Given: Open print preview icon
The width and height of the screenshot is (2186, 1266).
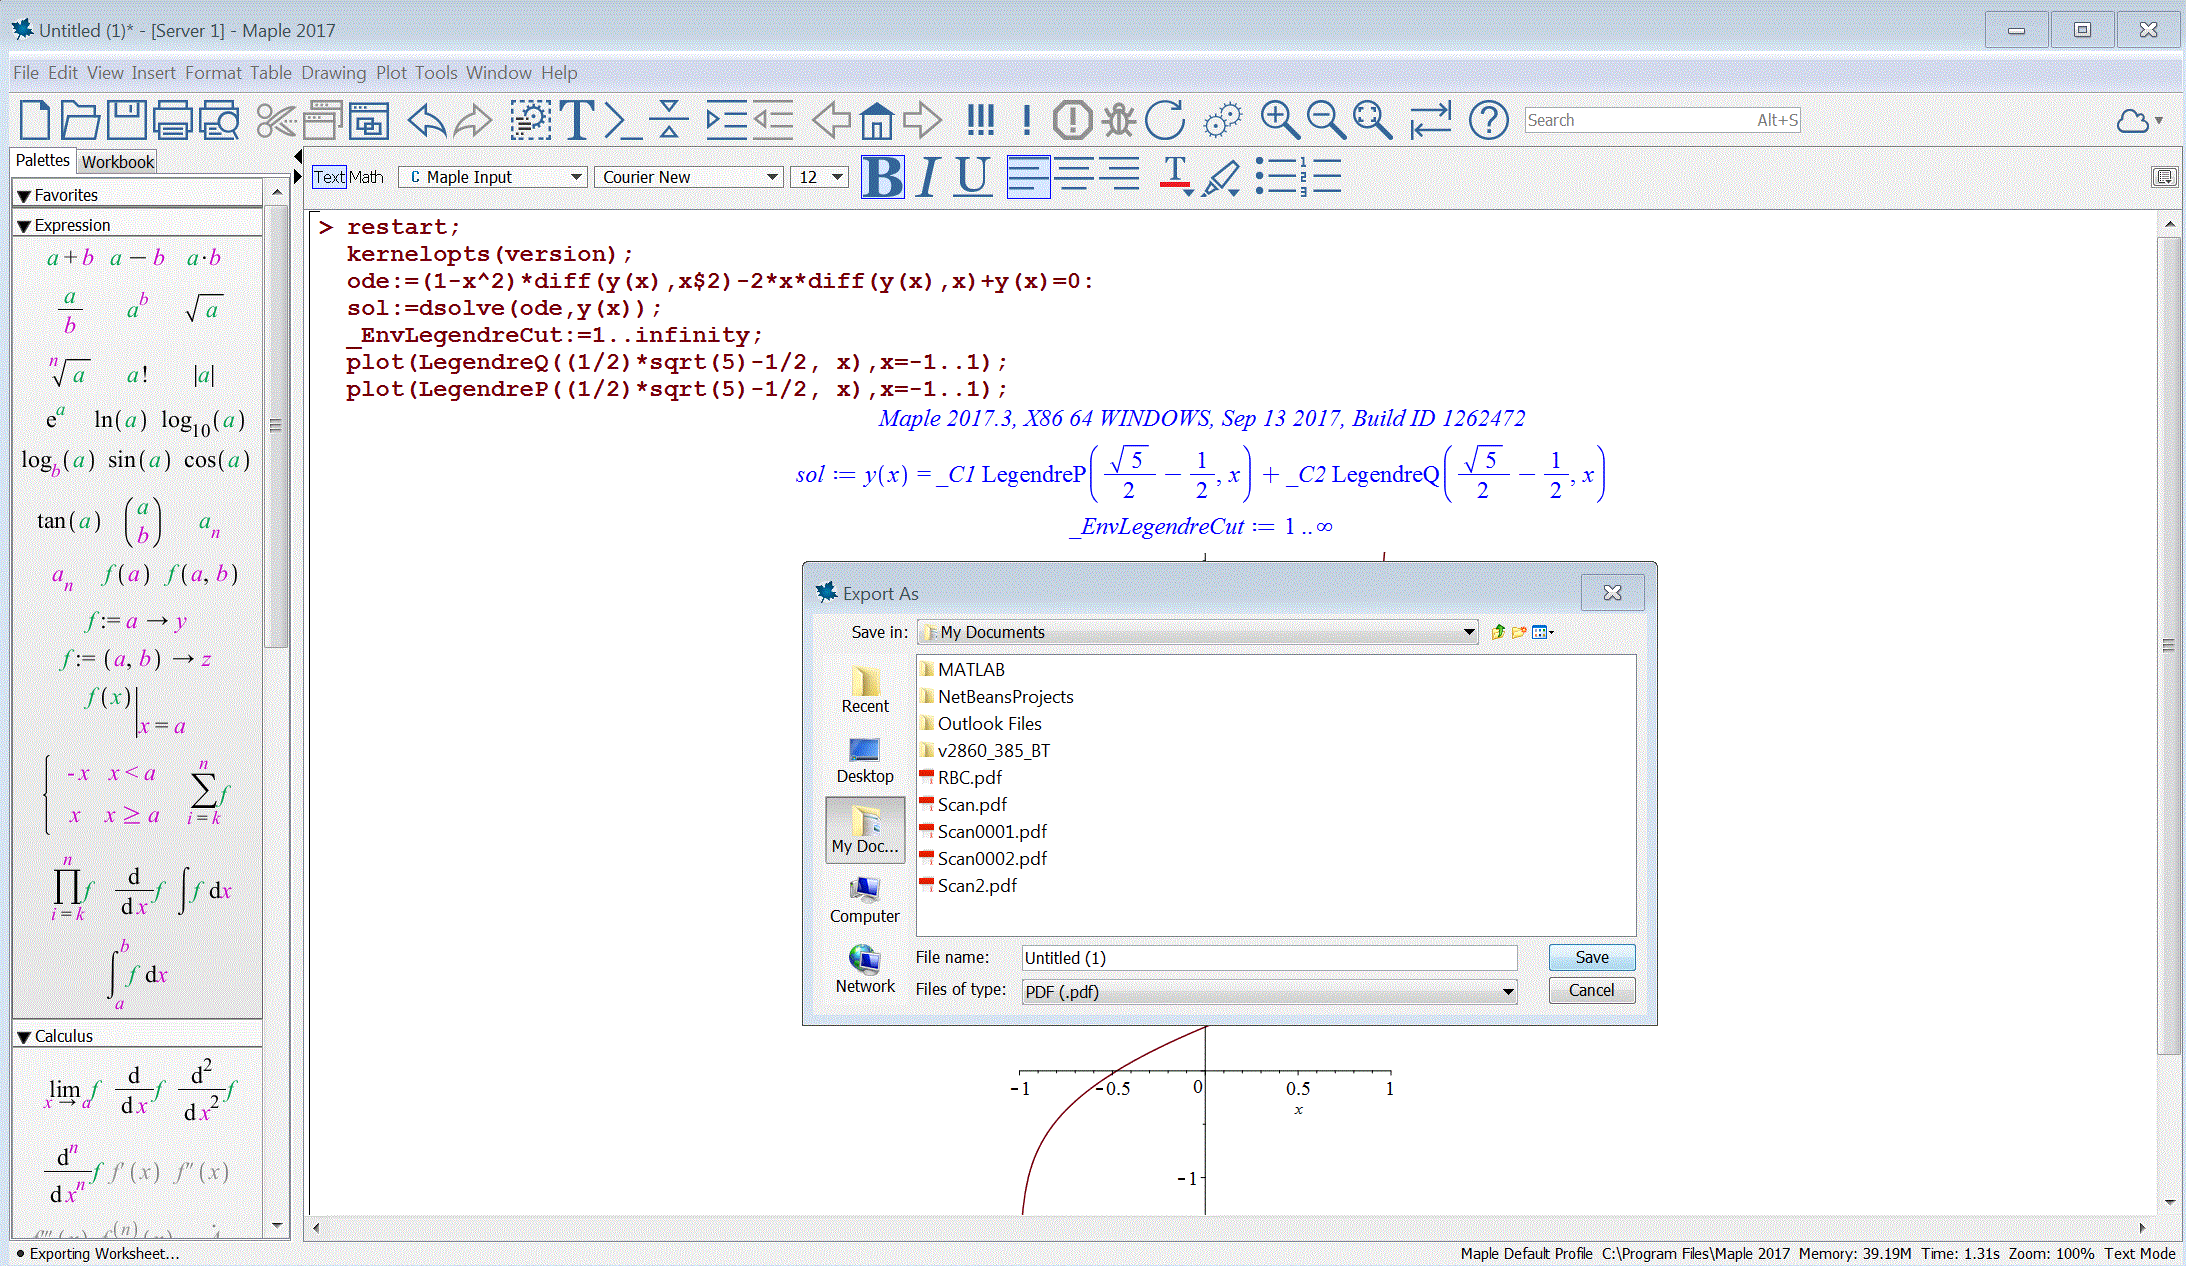Looking at the screenshot, I should pos(219,120).
